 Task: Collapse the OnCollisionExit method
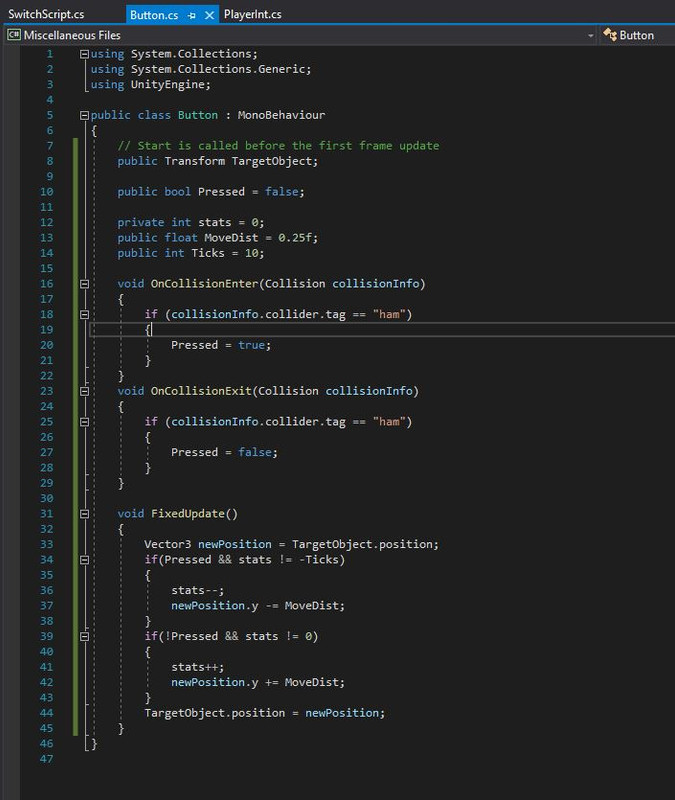point(85,391)
